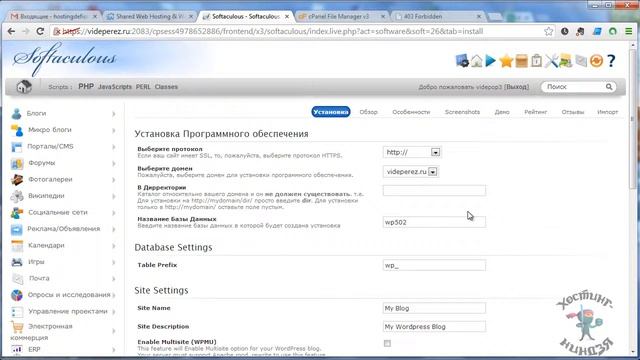
Task: Click the Фотогалереи category icon
Action: tap(17, 180)
